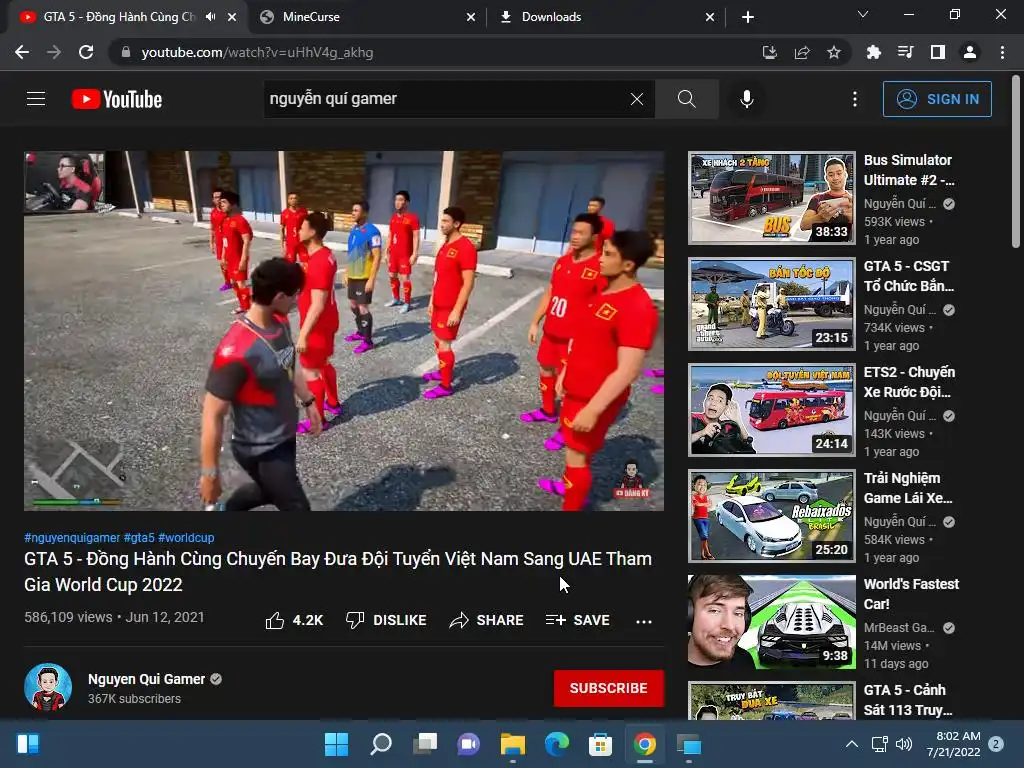Click the DISLIKE thumbs-down button
The width and height of the screenshot is (1024, 768).
(x=386, y=620)
